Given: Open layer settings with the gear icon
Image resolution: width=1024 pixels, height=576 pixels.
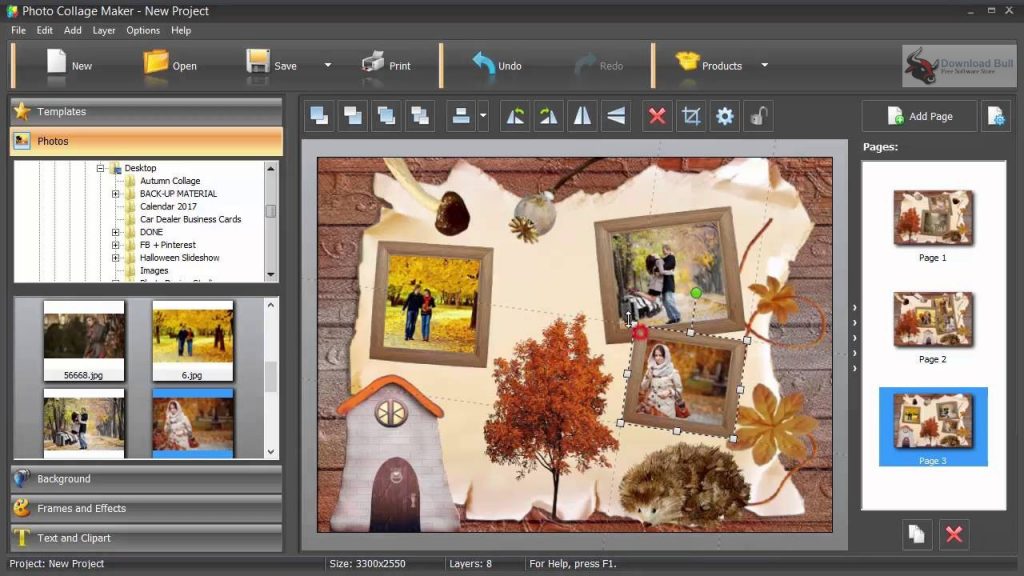Looking at the screenshot, I should pyautogui.click(x=723, y=116).
